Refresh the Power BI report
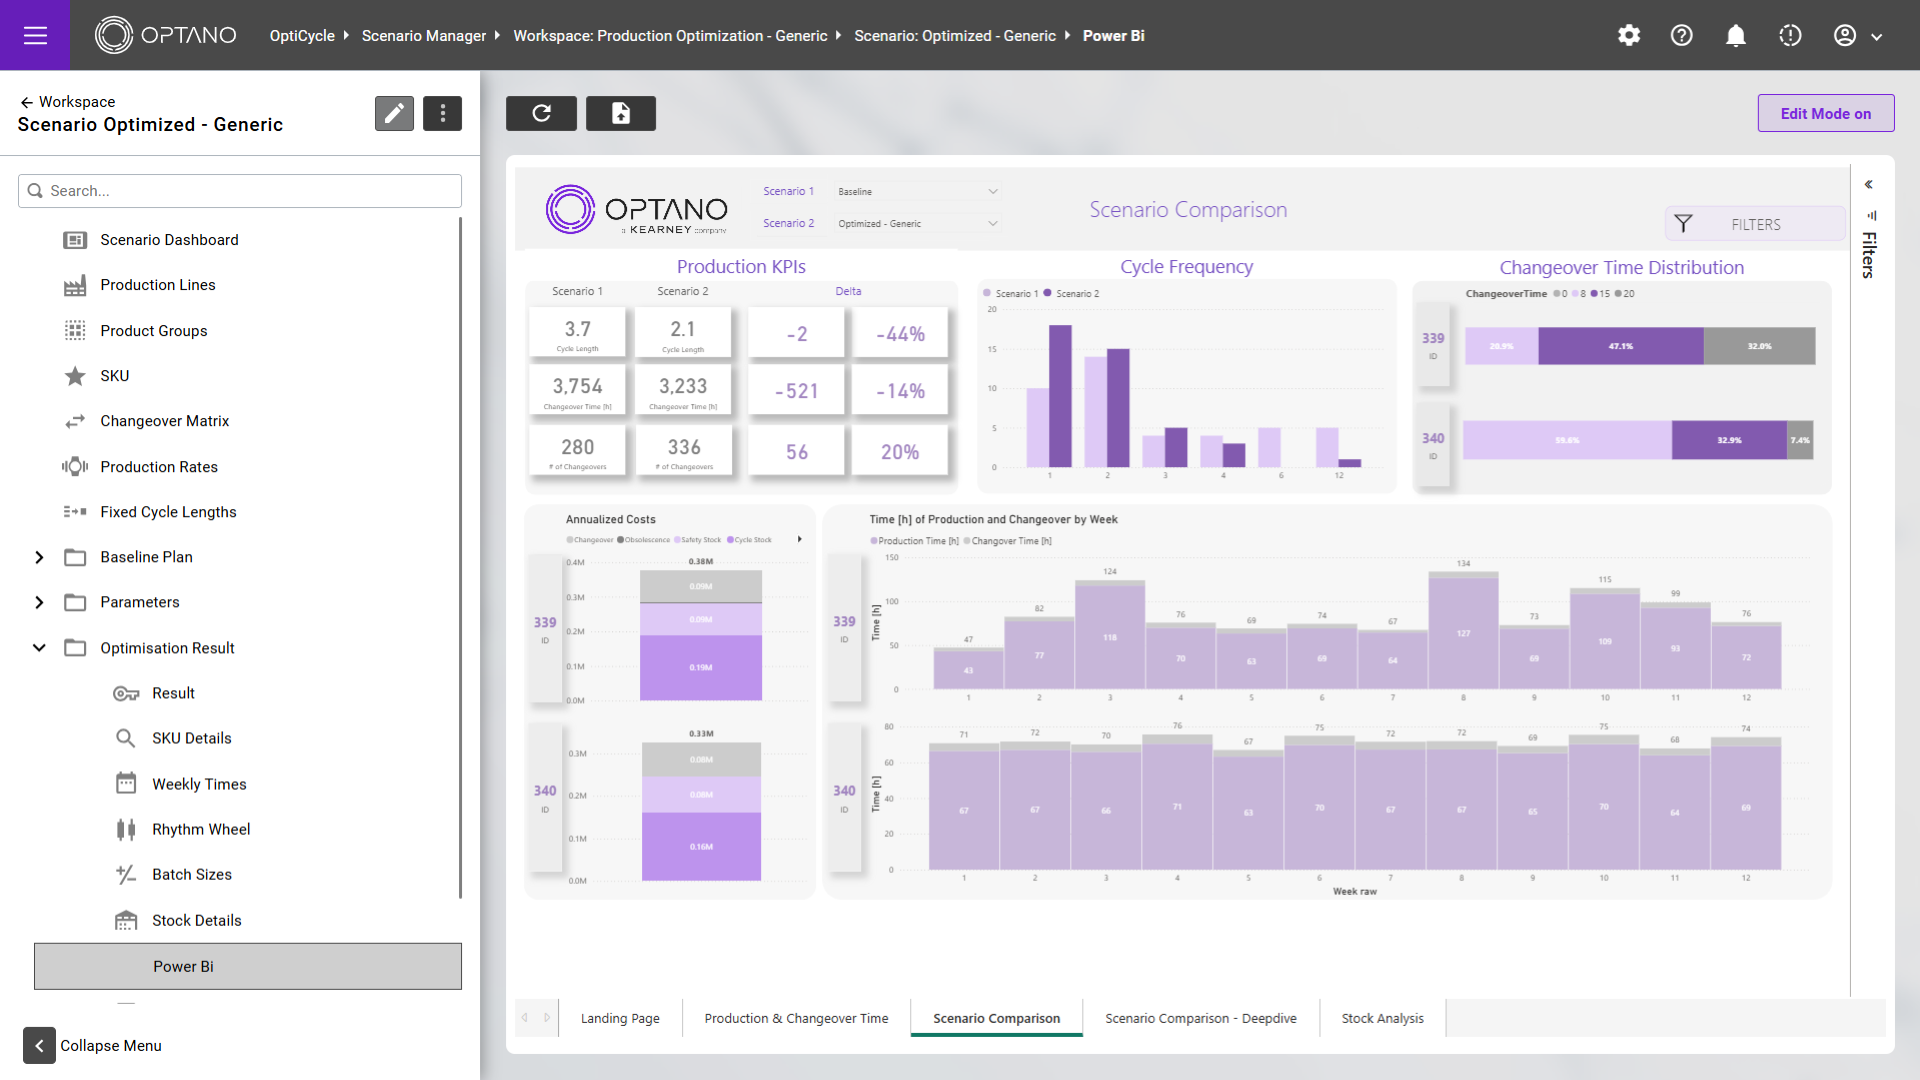1920x1080 pixels. point(541,113)
